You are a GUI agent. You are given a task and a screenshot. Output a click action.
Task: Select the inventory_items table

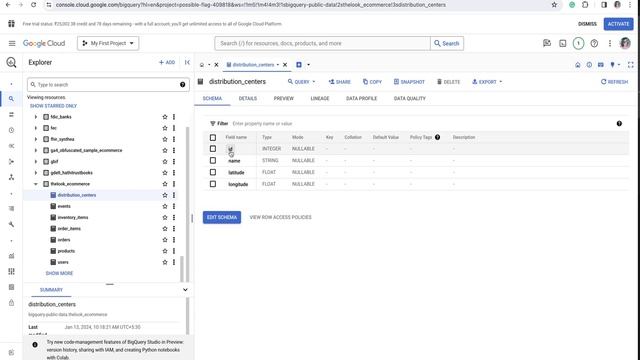pyautogui.click(x=73, y=218)
